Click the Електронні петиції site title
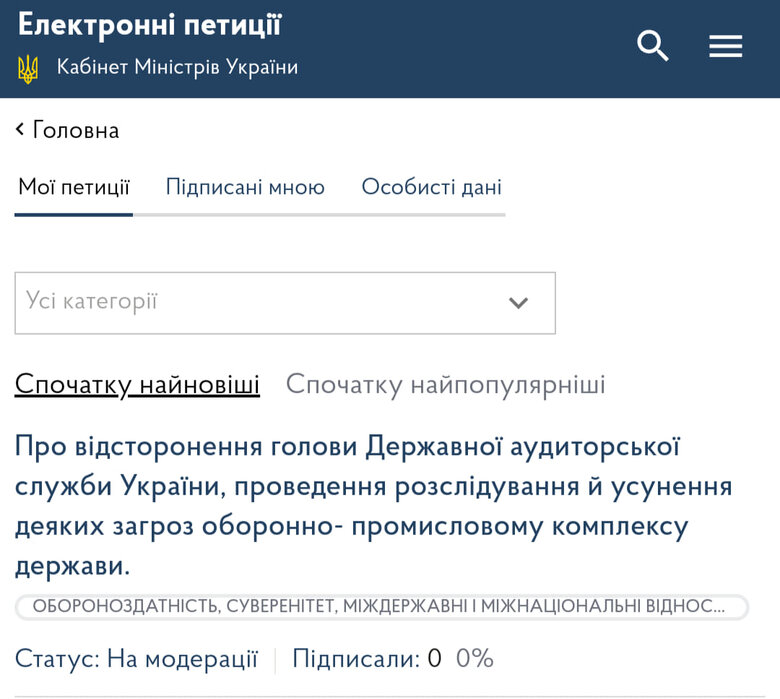 (x=150, y=25)
